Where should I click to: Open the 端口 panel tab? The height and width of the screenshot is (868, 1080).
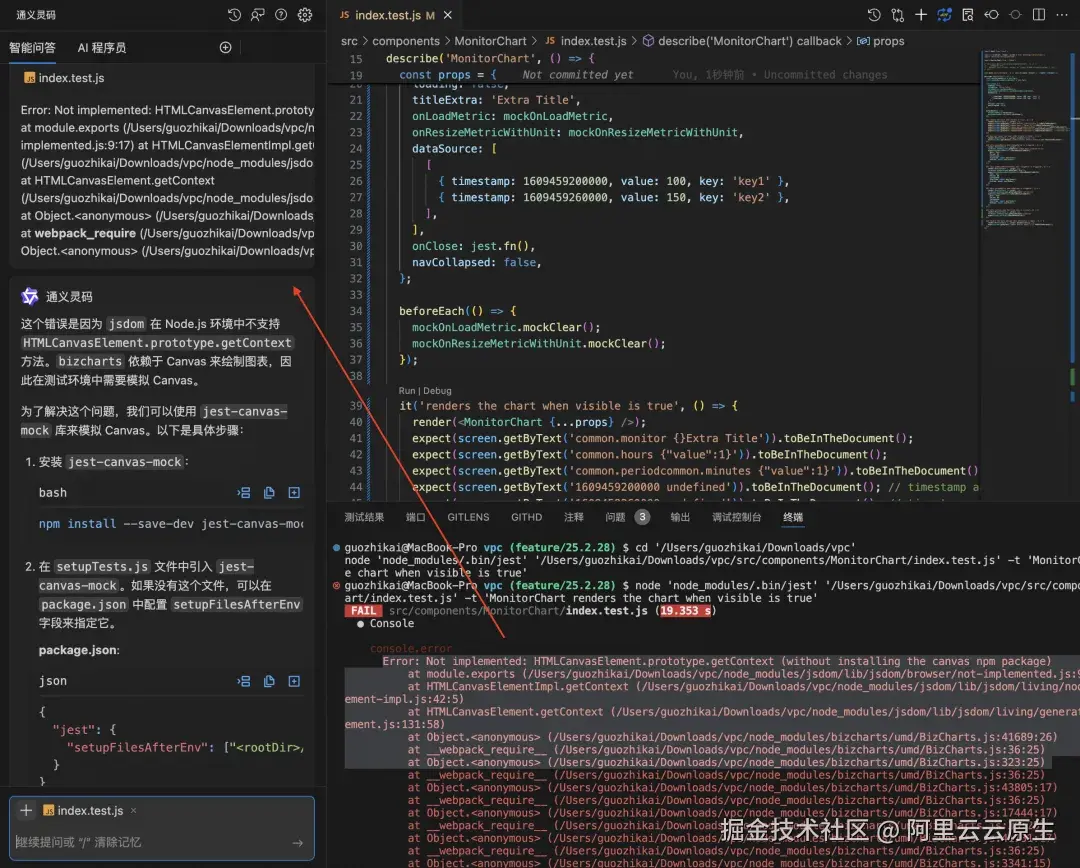[x=415, y=517]
